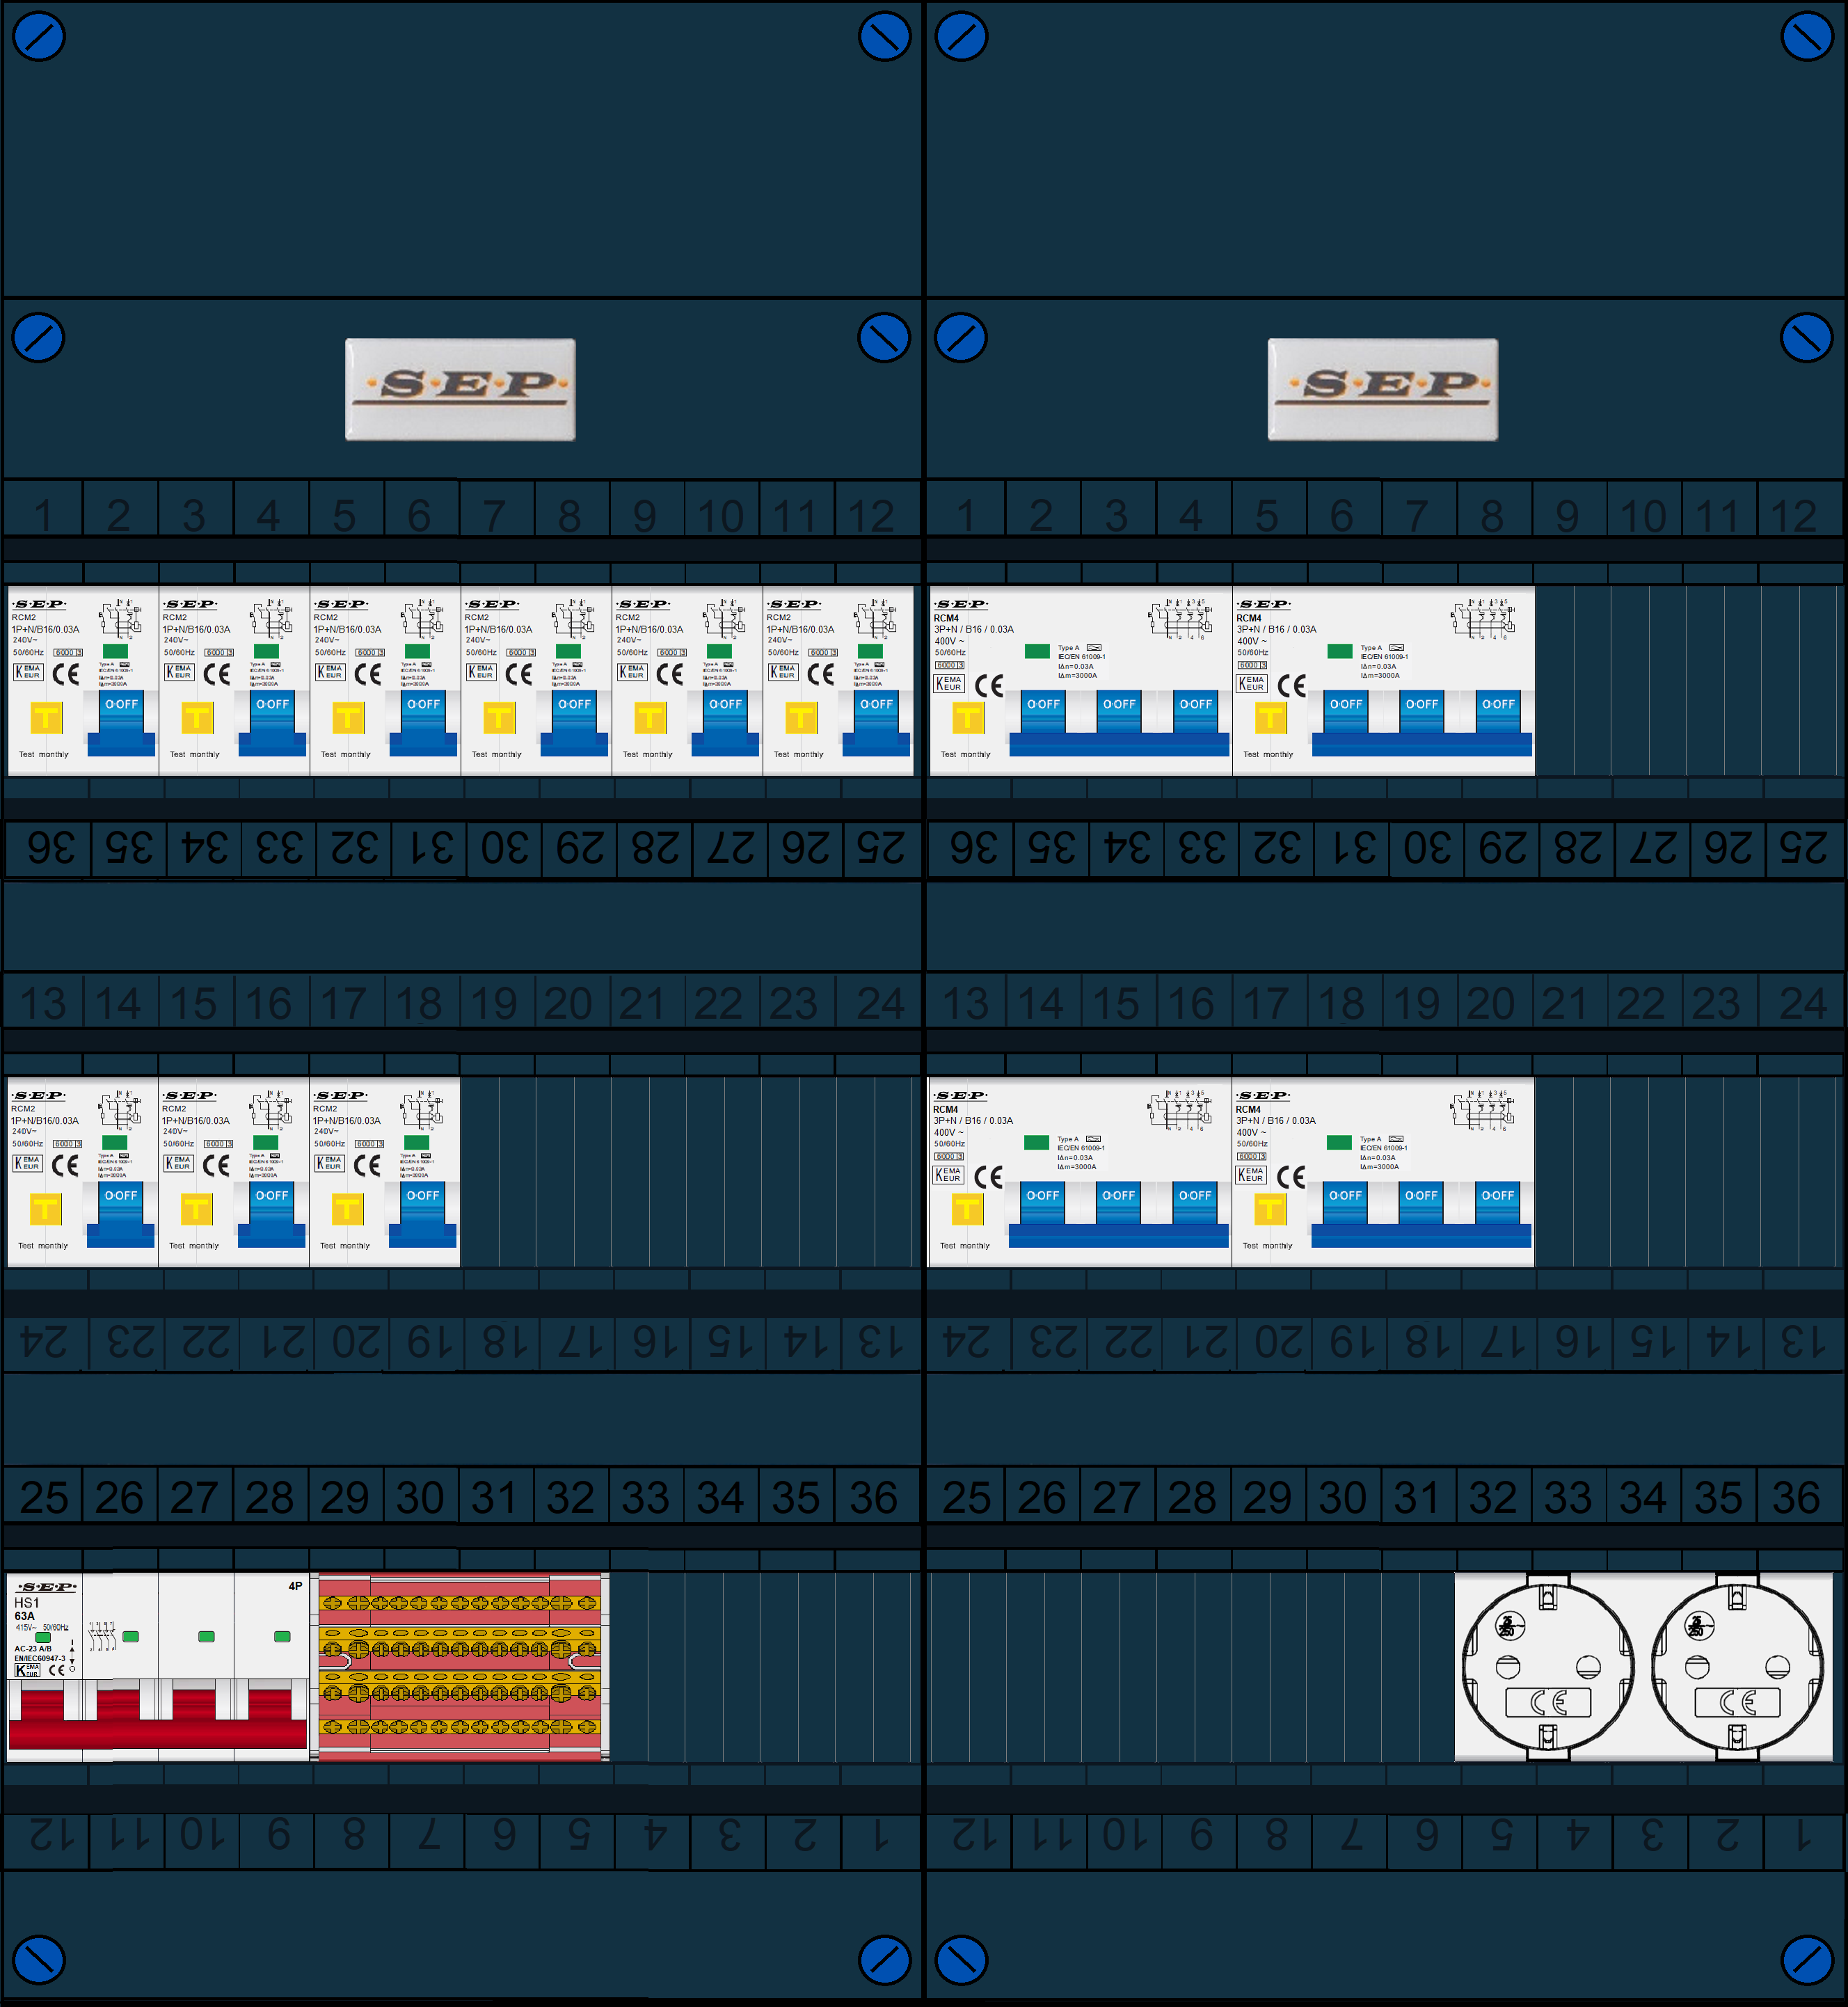Viewport: 1848px width, 2007px height.
Task: Click the bottom-right blue screw of the right panel
Action: click(x=1807, y=1960)
